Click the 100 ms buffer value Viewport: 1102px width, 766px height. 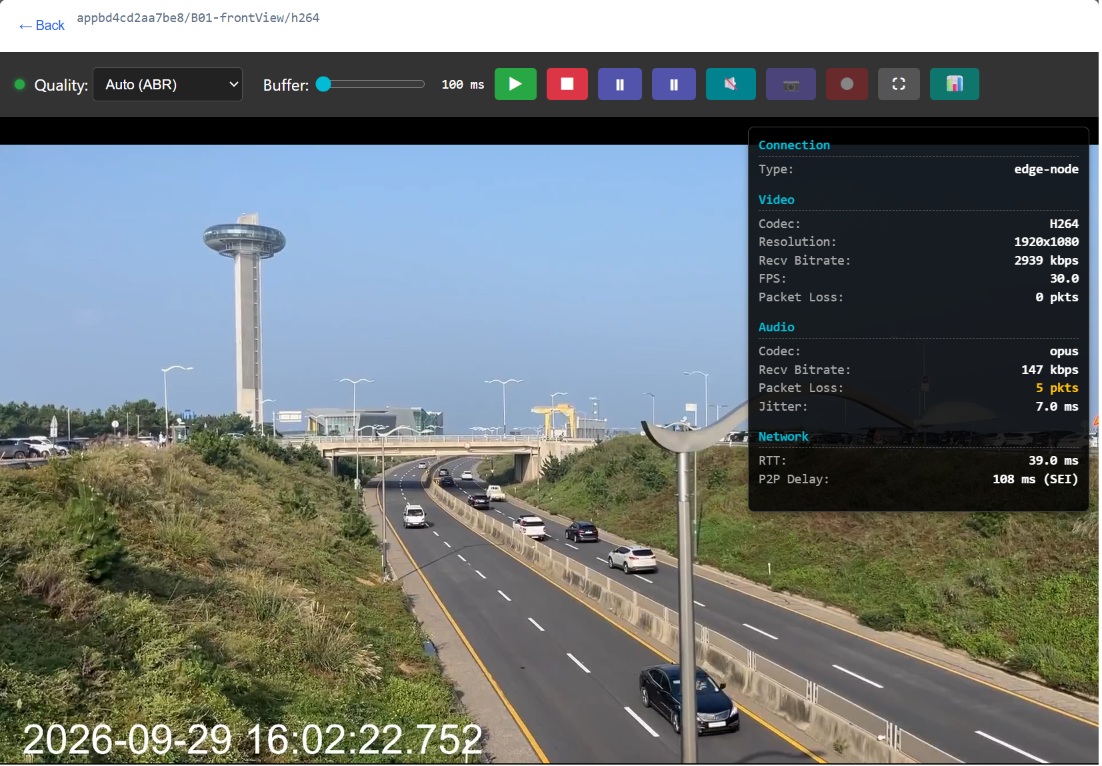pos(462,84)
